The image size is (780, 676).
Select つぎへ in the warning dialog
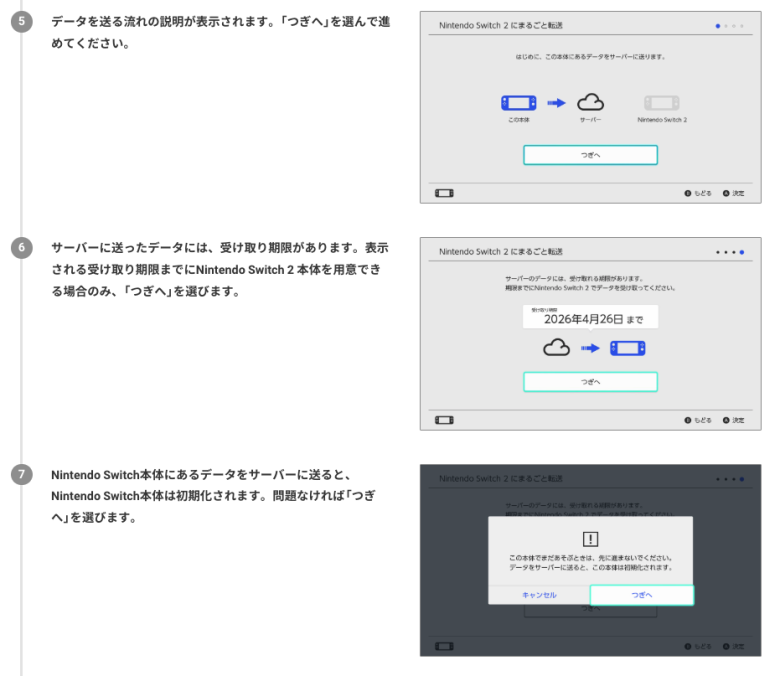(641, 595)
